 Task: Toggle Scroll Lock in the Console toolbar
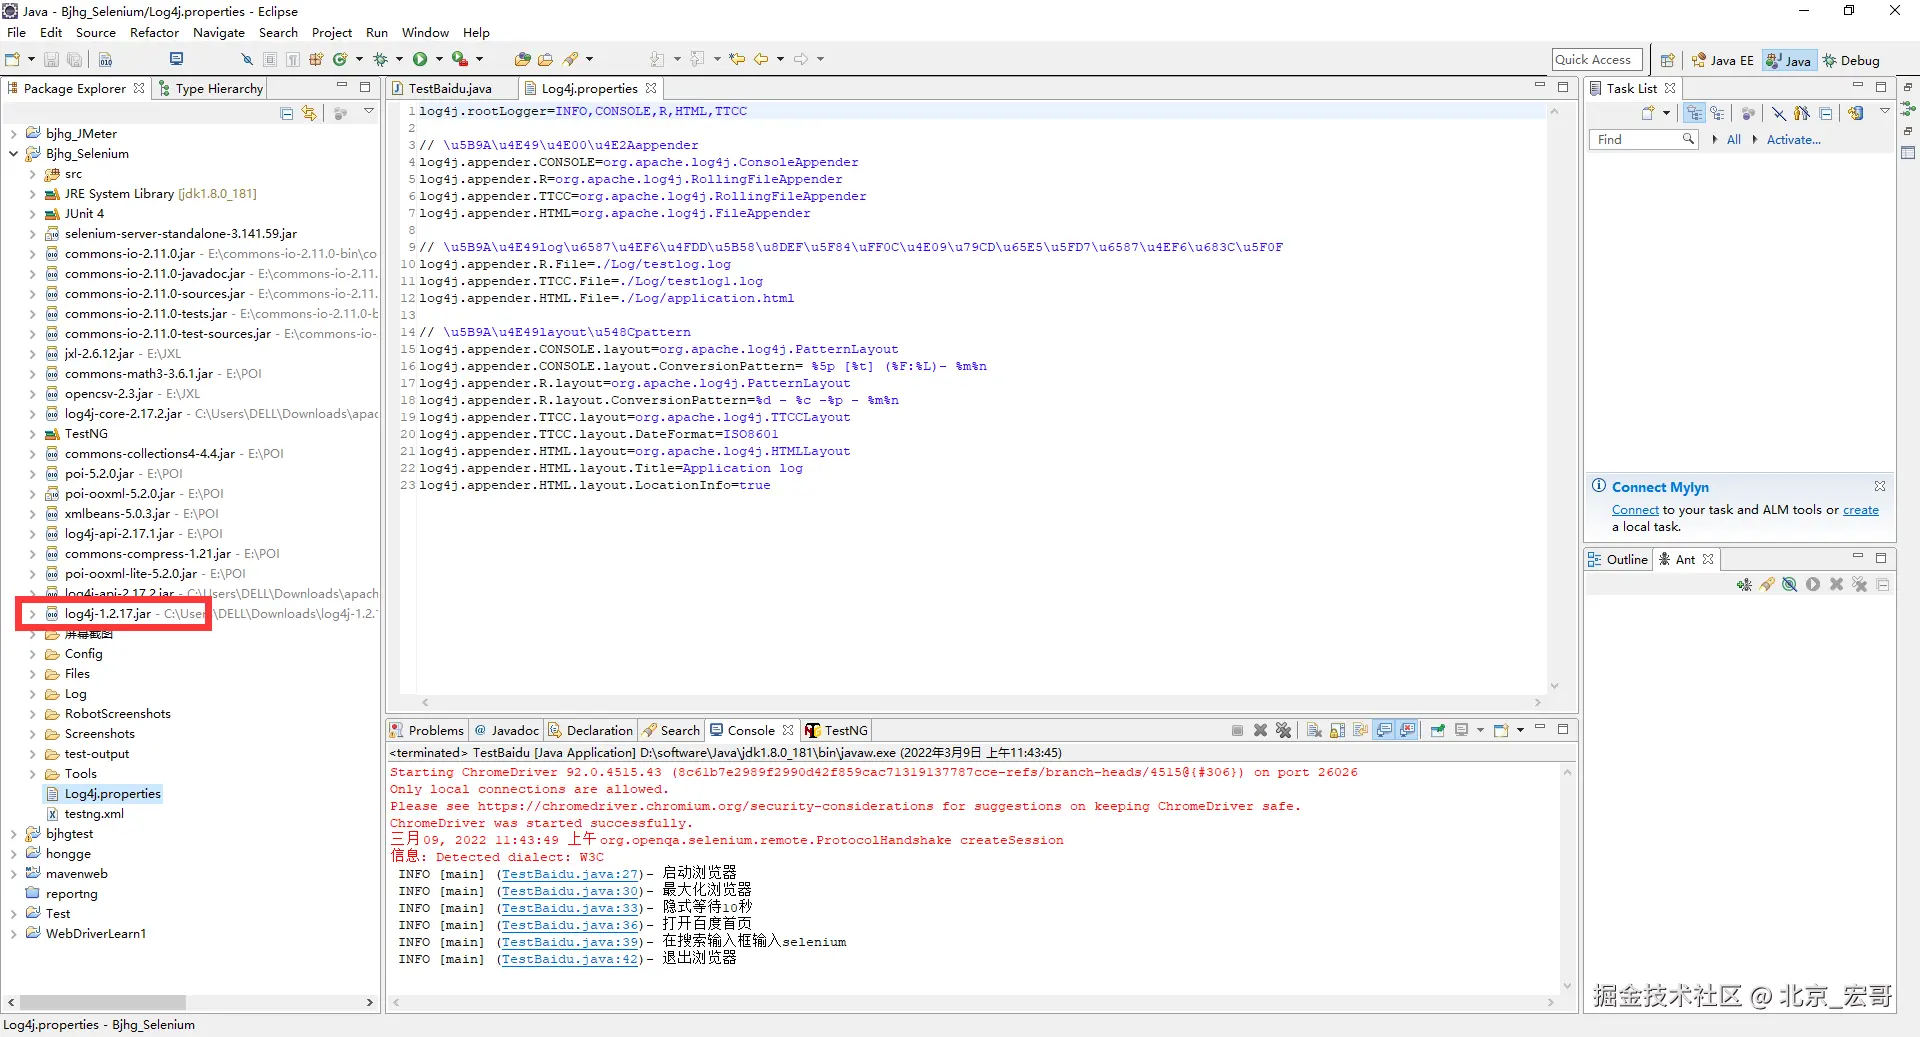pos(1337,730)
